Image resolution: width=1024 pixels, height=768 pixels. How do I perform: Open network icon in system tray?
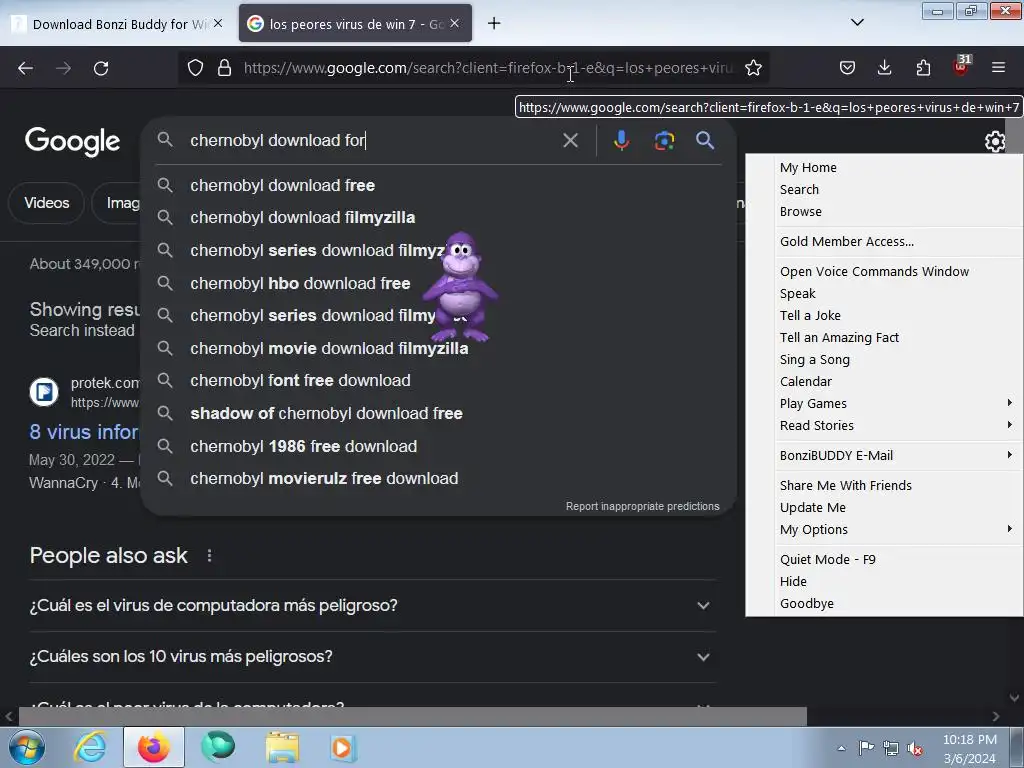[891, 748]
